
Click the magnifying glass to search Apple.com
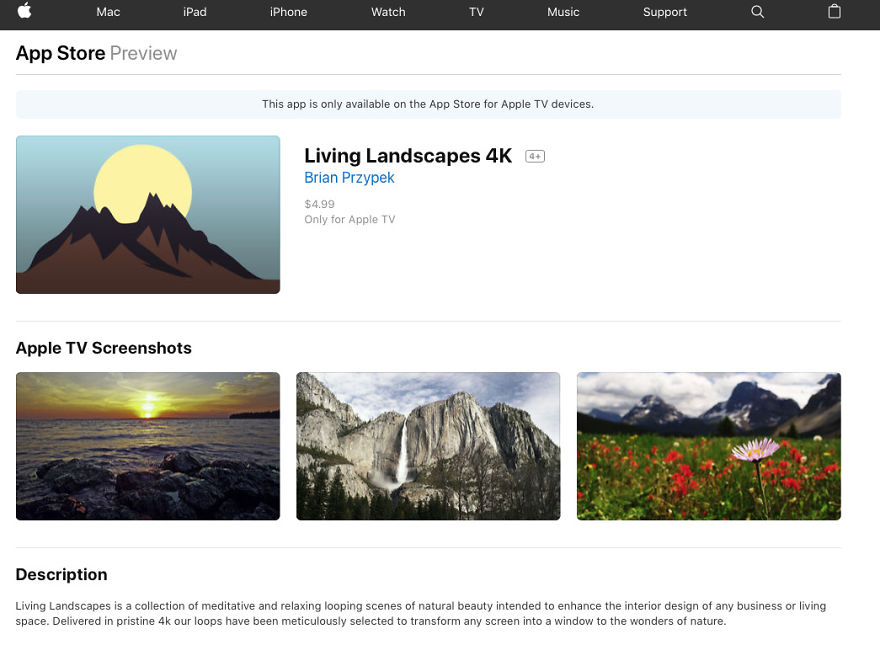[757, 12]
